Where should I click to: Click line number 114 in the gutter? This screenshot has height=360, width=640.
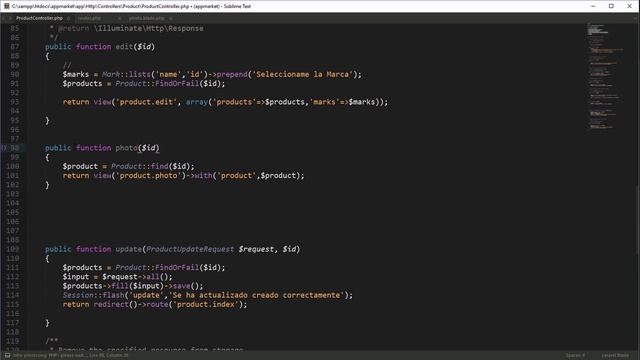tap(13, 295)
